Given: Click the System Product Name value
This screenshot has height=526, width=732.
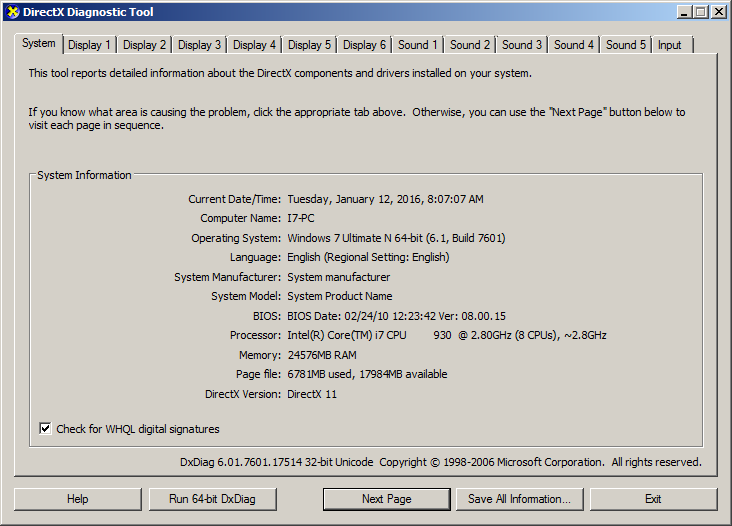Looking at the screenshot, I should [339, 296].
